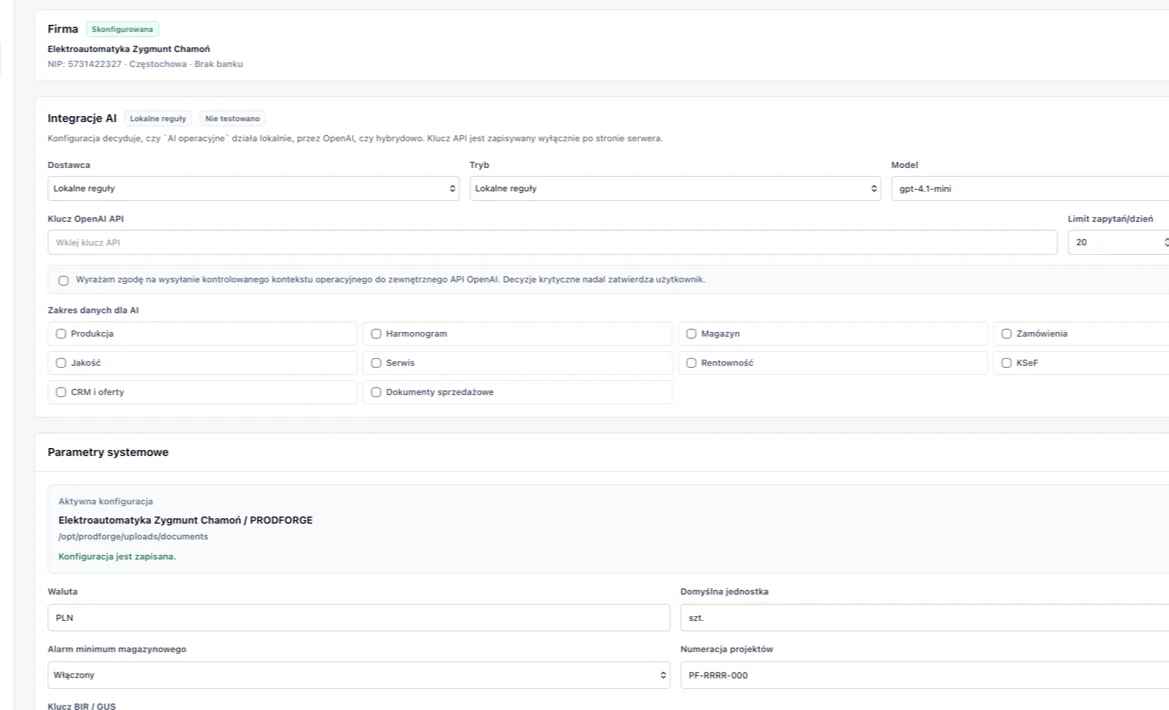The height and width of the screenshot is (710, 1169).
Task: Check the Serwis checkbox
Action: point(376,362)
